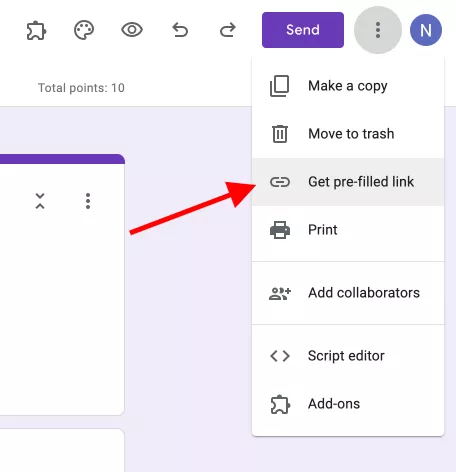Image resolution: width=456 pixels, height=472 pixels.
Task: Open the customize theme palette icon
Action: 84,30
